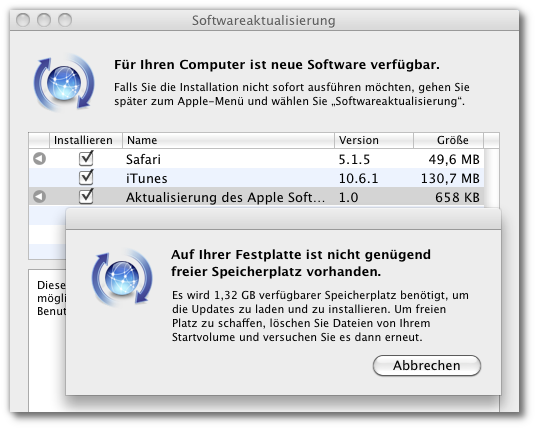Click the red close window button
Viewport: 536px width, 429px height.
[x=23, y=20]
